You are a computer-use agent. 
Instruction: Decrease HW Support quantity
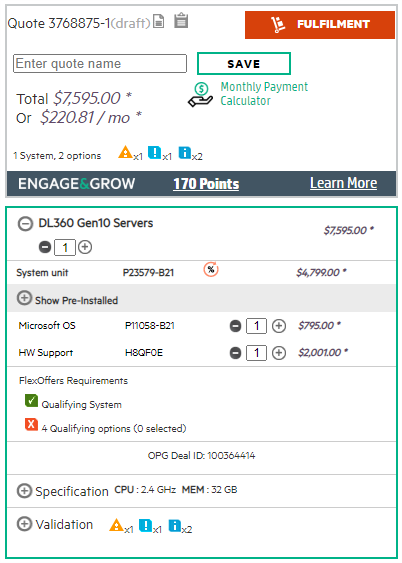click(x=235, y=353)
